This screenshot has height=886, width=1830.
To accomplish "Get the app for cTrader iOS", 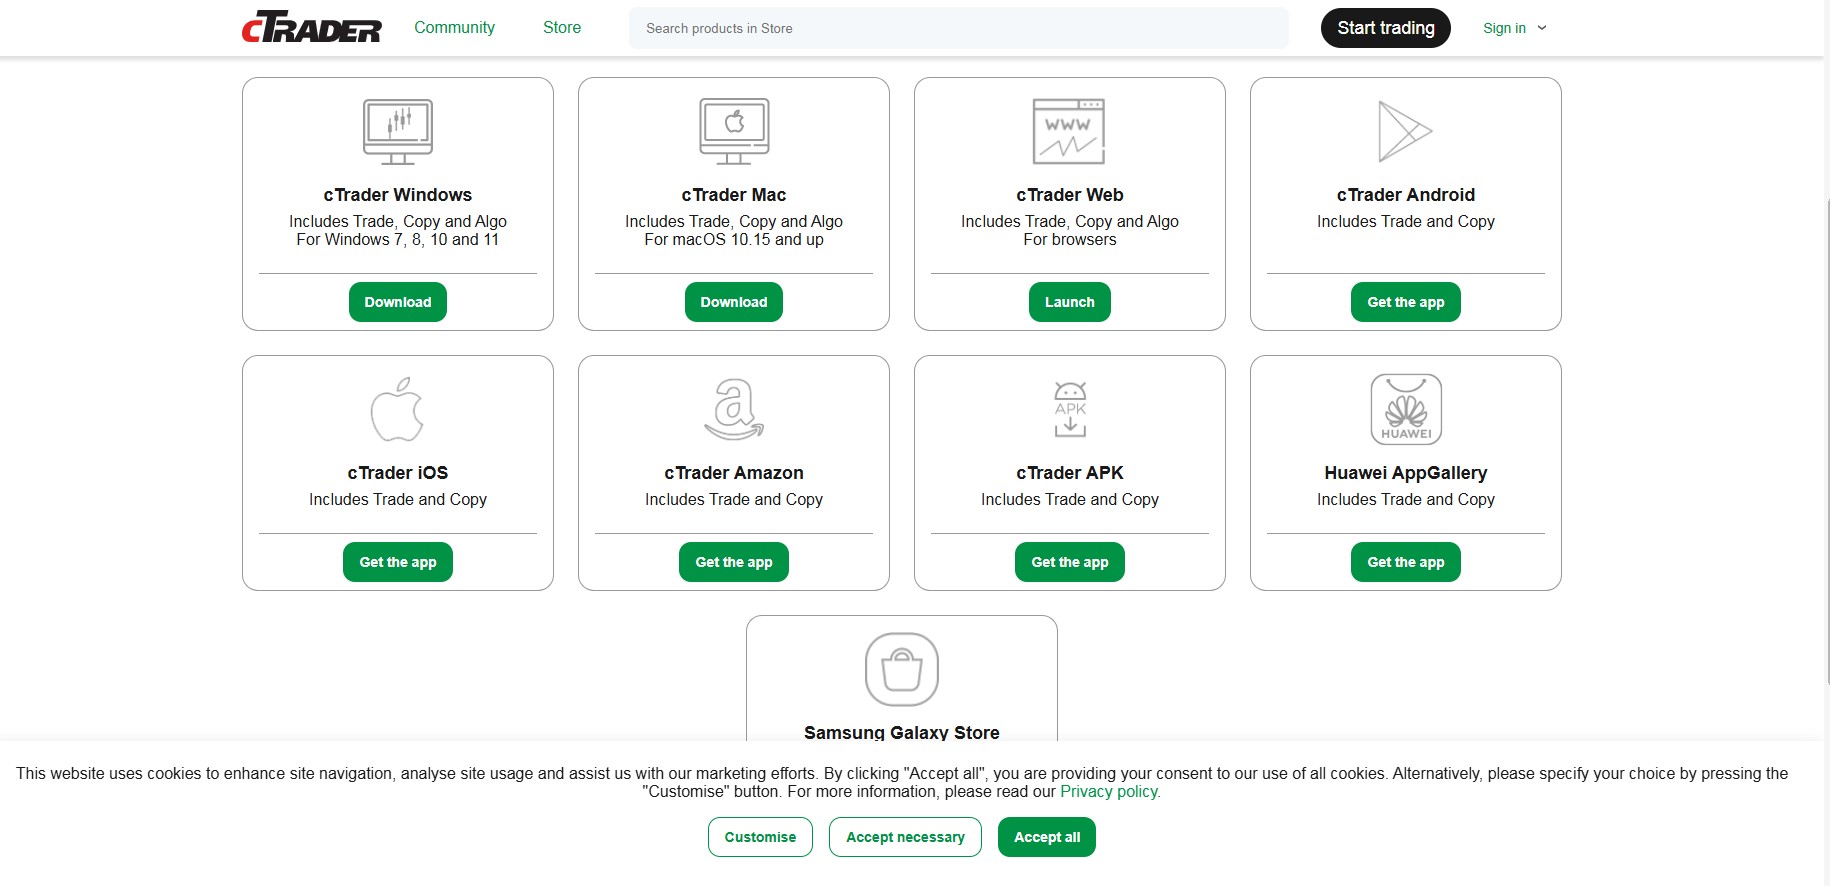I will [x=398, y=562].
